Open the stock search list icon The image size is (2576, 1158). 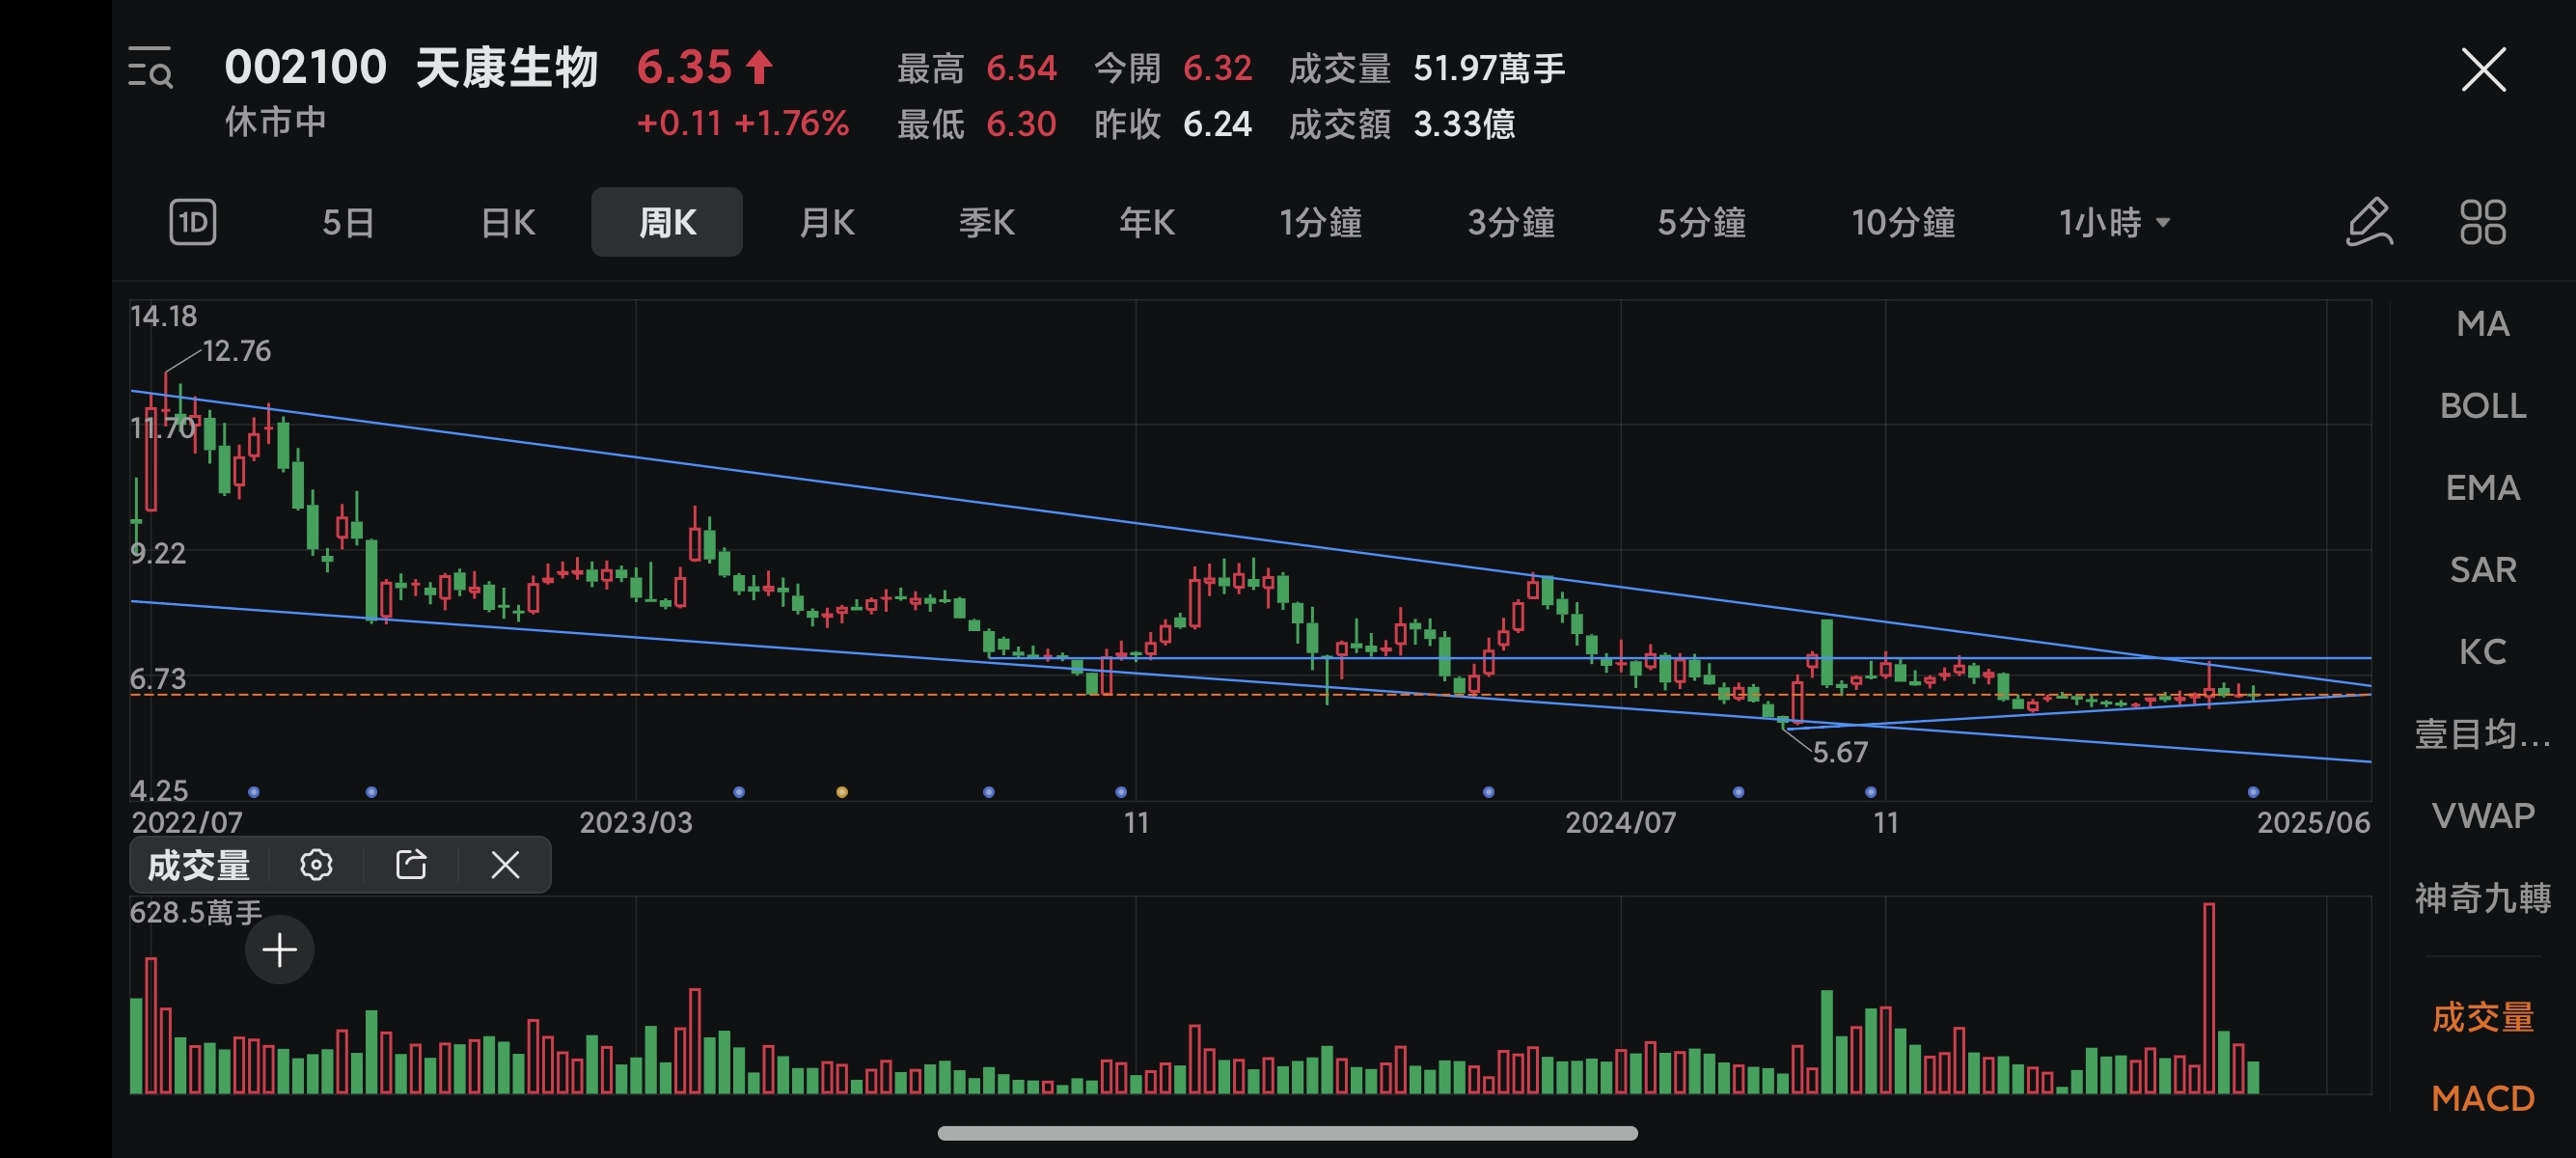tap(151, 68)
